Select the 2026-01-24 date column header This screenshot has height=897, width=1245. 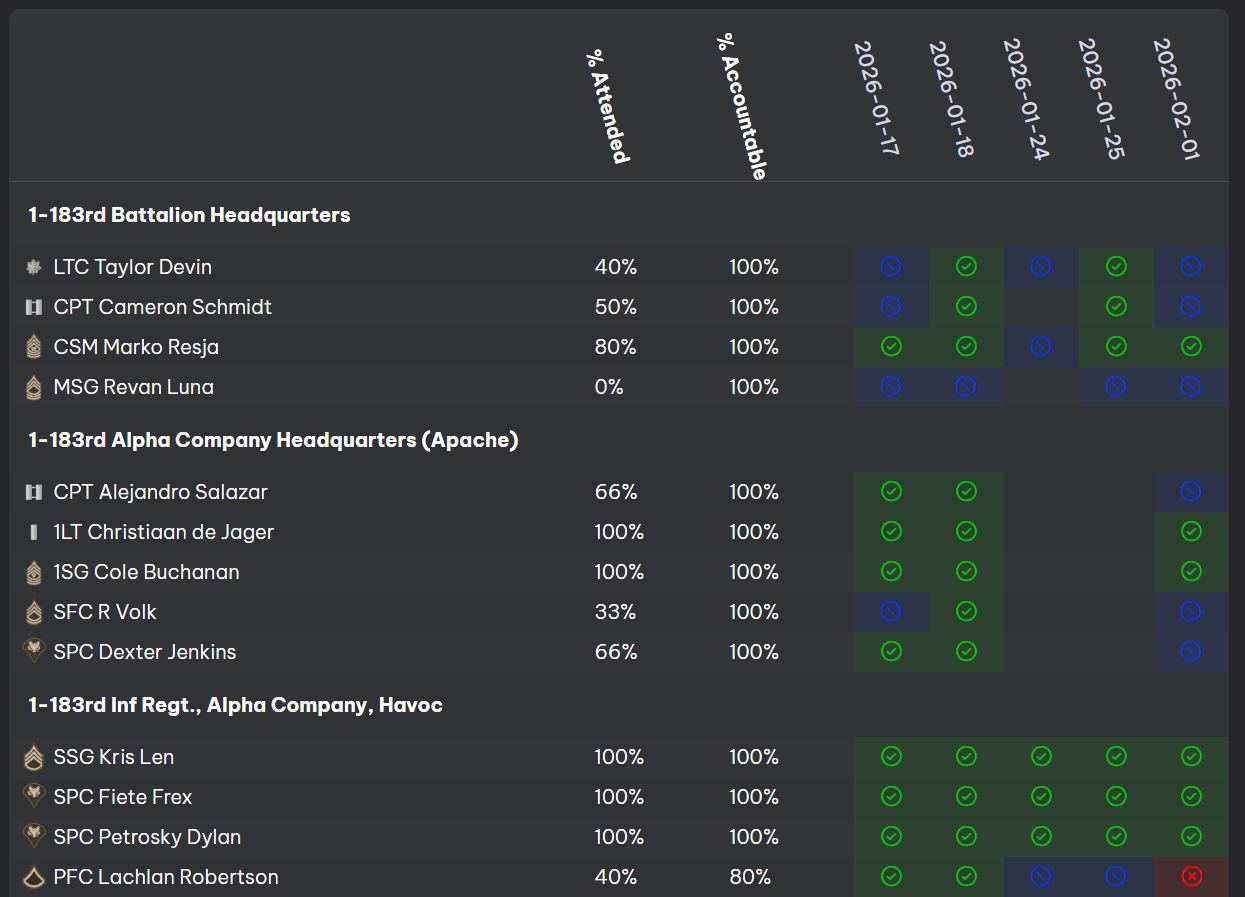(1026, 98)
